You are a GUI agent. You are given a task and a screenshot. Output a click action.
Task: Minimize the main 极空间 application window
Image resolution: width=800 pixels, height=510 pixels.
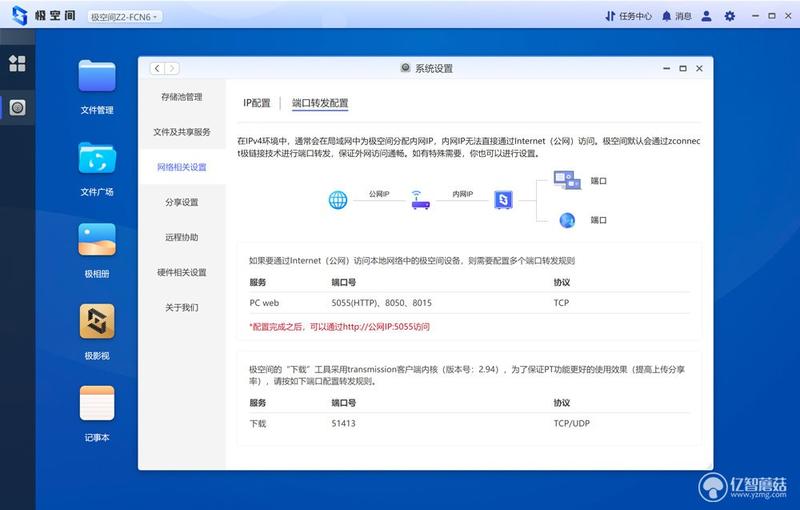click(756, 16)
